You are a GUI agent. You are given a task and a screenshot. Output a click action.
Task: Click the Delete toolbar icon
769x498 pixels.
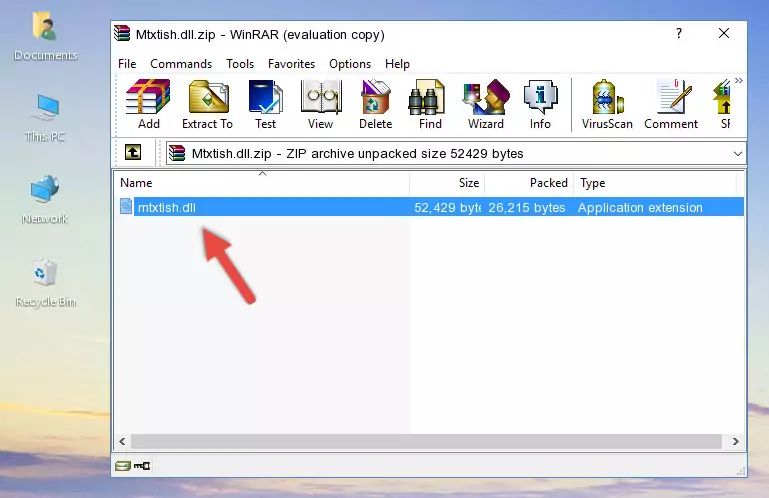pyautogui.click(x=376, y=104)
